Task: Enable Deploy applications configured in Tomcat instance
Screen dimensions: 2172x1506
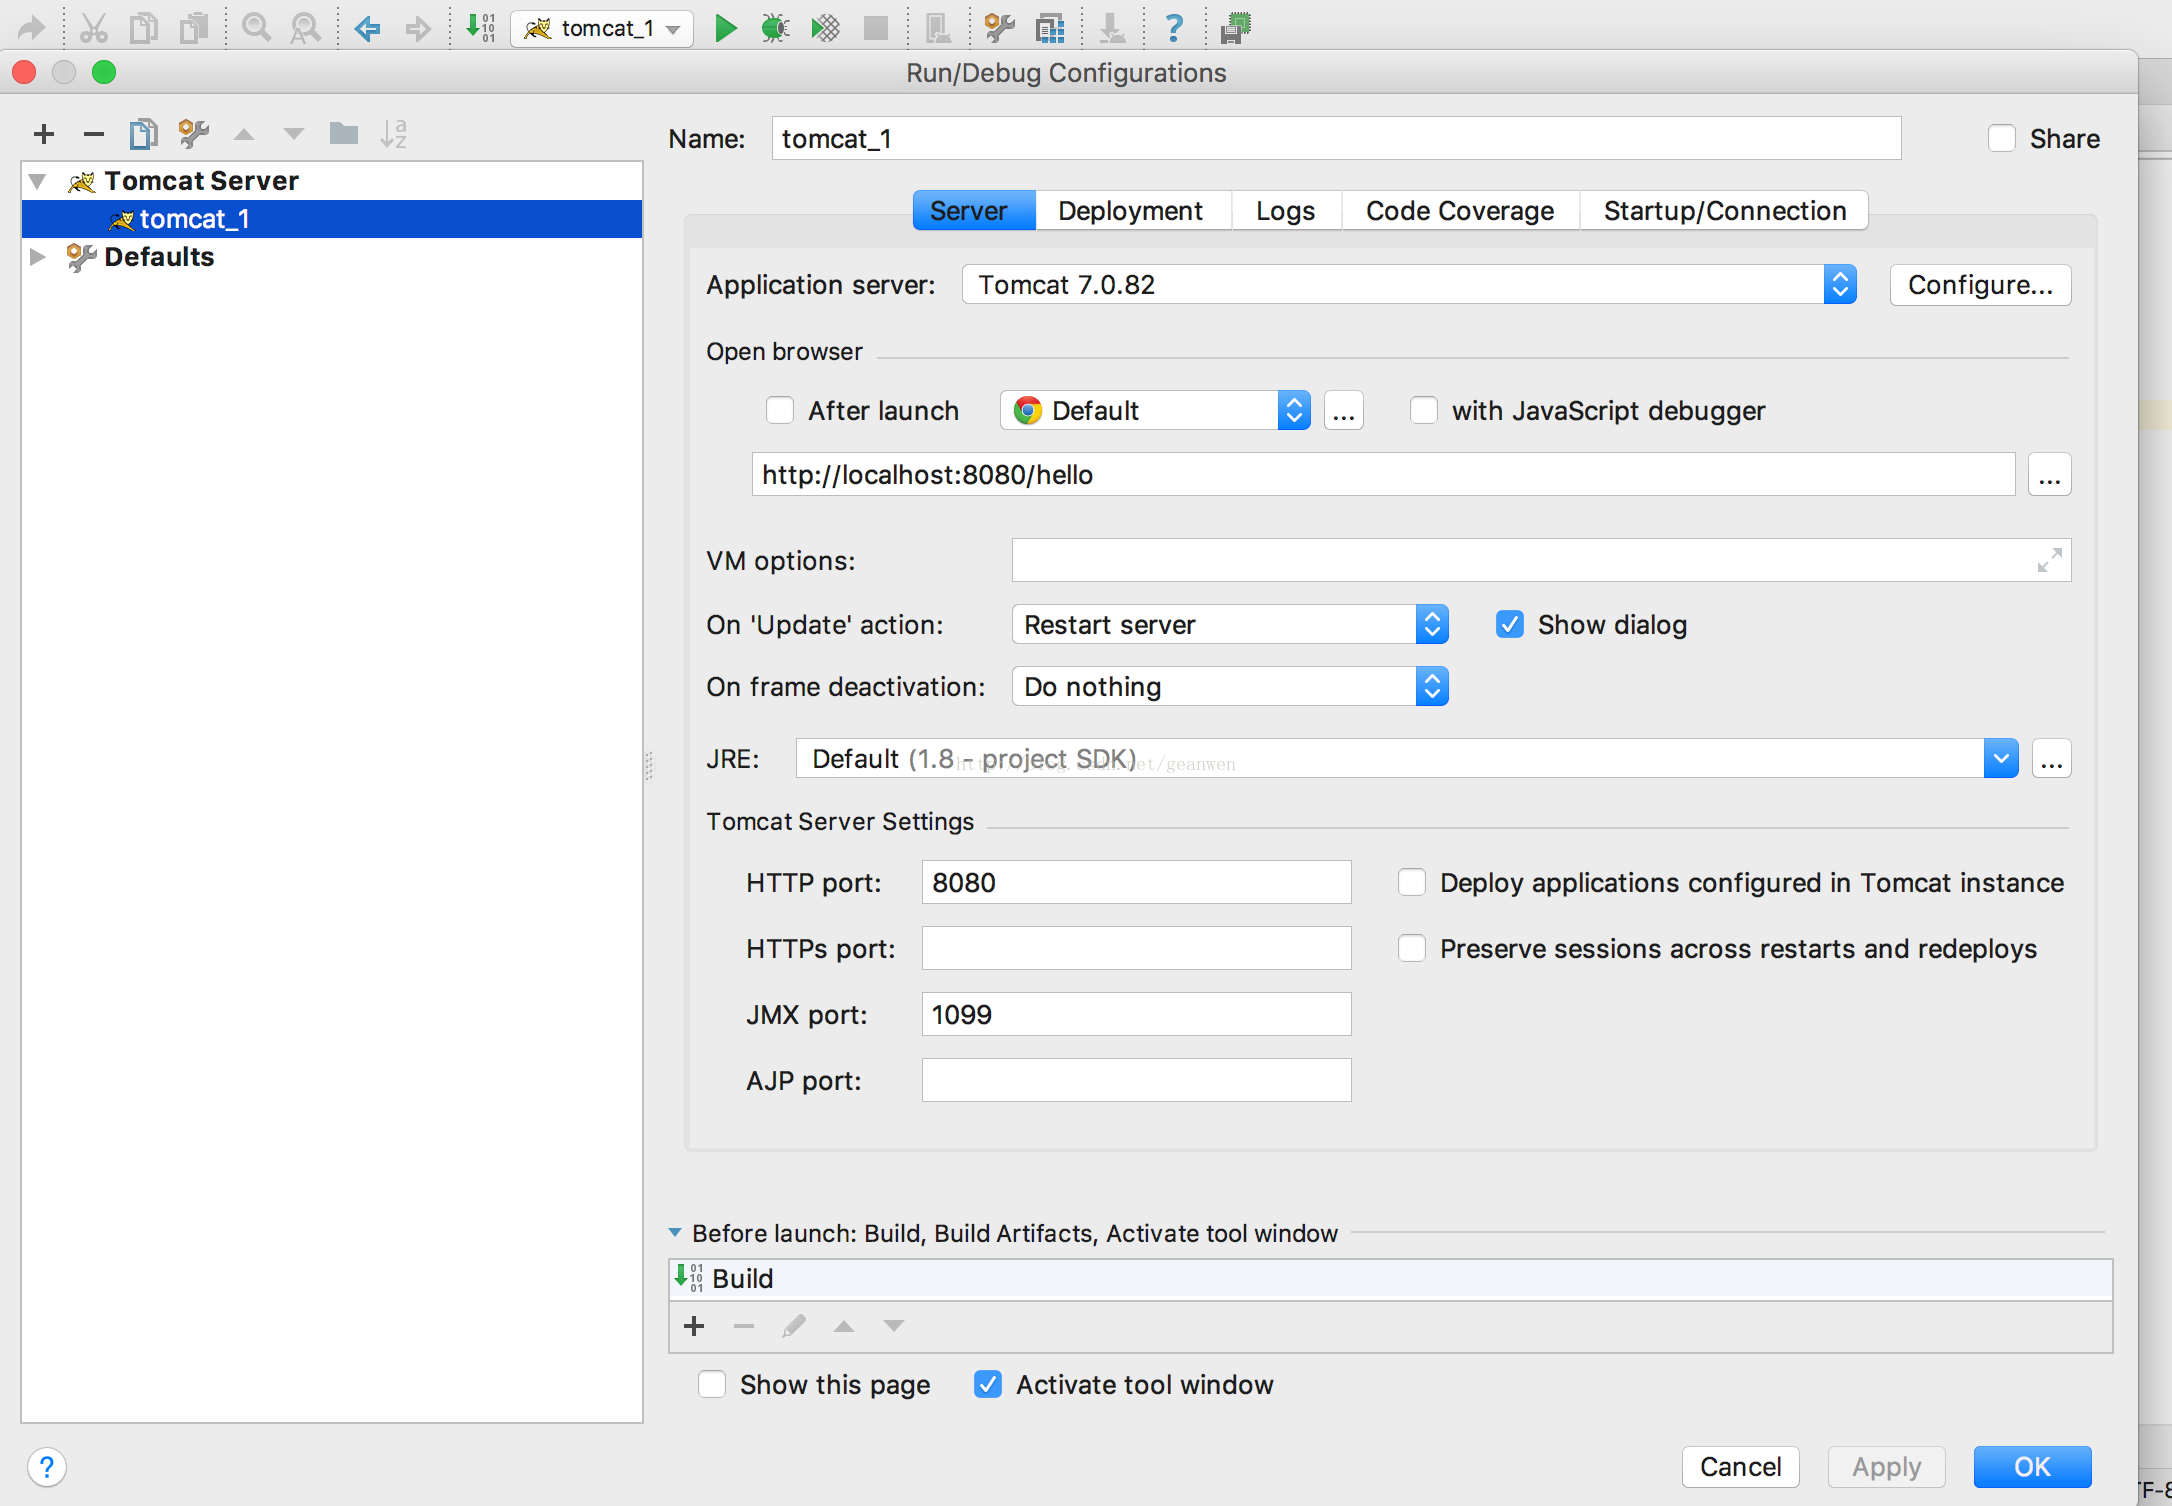Action: coord(1411,882)
